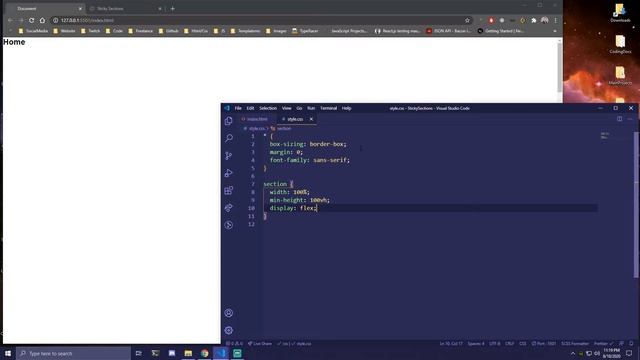This screenshot has width=640, height=360.
Task: Open the Code bookmarks folder
Action: (114, 31)
